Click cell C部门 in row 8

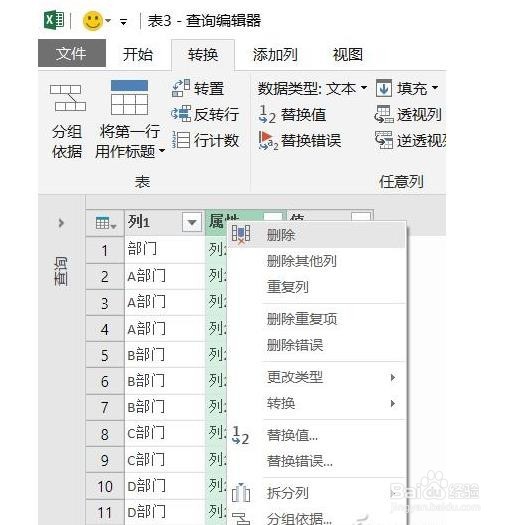point(164,434)
